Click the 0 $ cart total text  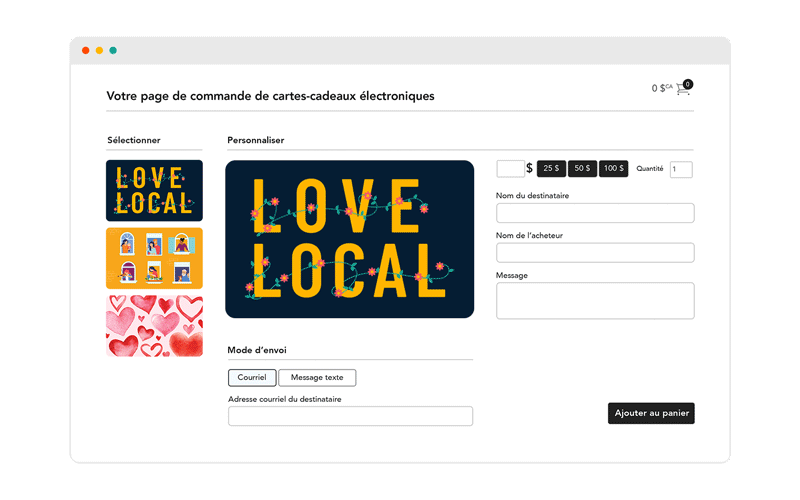pos(662,88)
